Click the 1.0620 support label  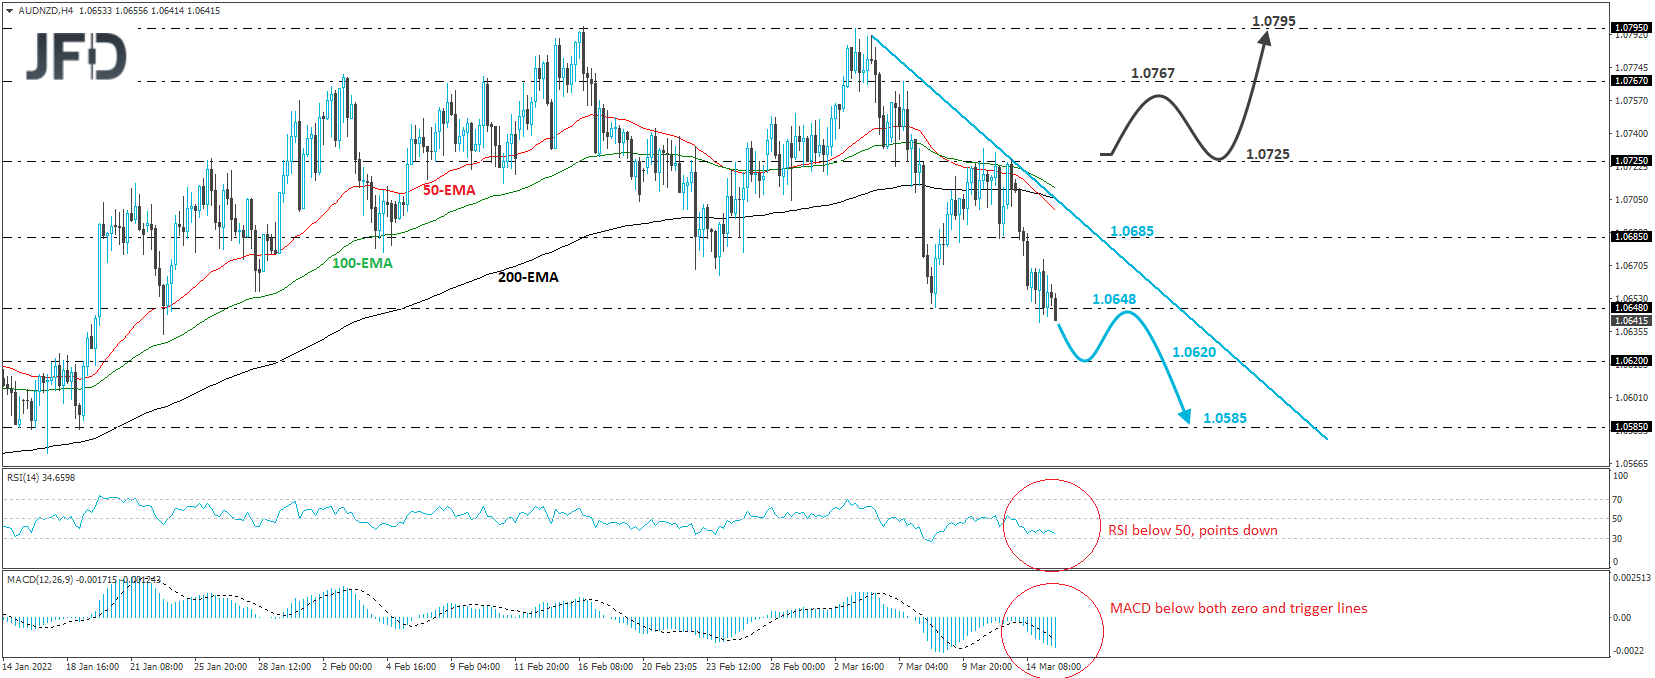[1194, 352]
